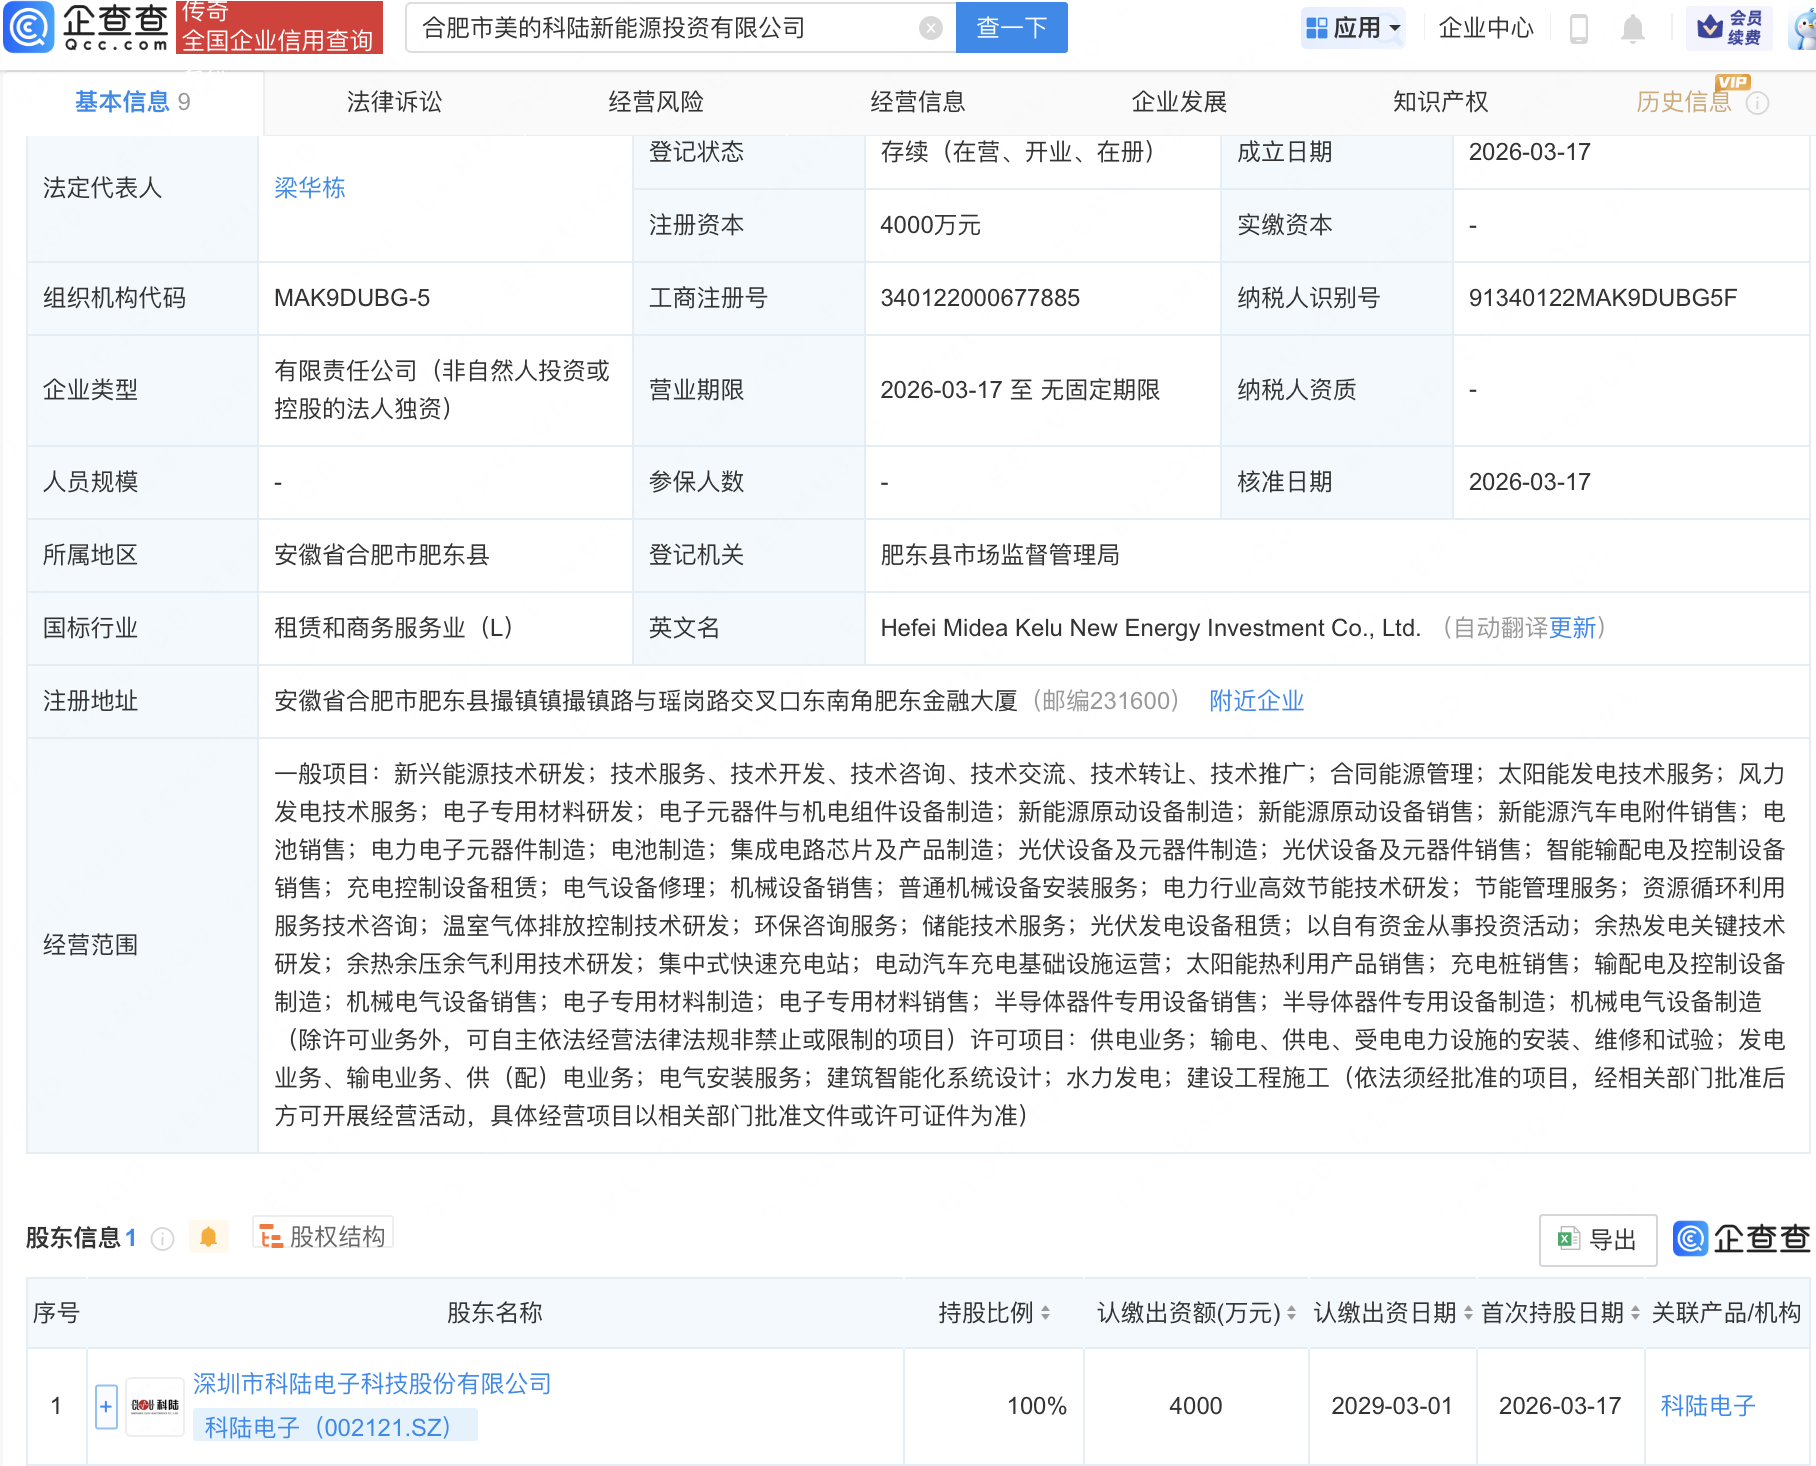The height and width of the screenshot is (1466, 1816).
Task: Open the 应用 dropdown menu
Action: [1352, 27]
